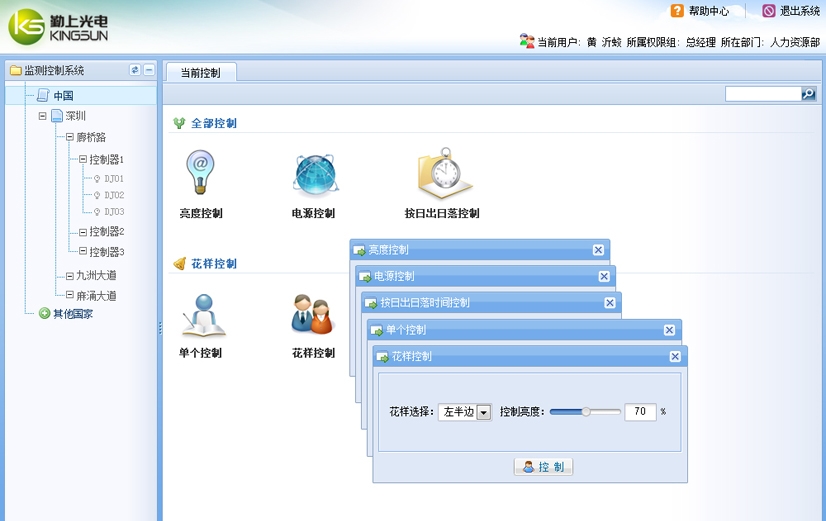Click the refresh icon in tree panel header
This screenshot has width=826, height=521.
coord(135,70)
